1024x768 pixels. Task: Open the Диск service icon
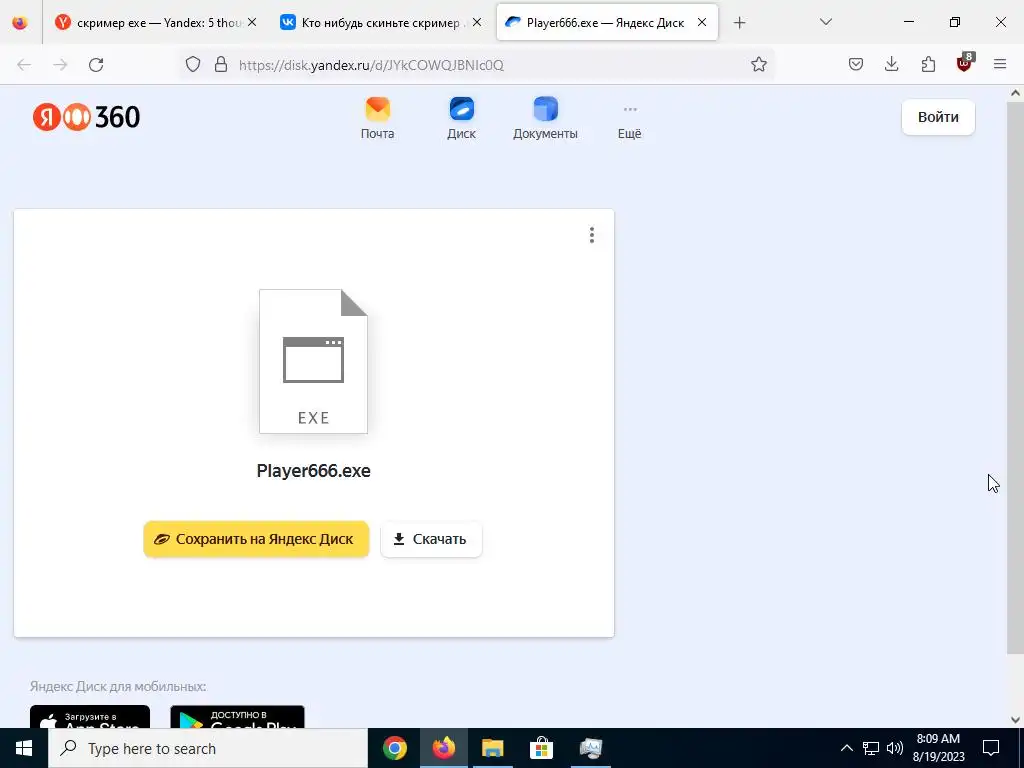(x=461, y=118)
